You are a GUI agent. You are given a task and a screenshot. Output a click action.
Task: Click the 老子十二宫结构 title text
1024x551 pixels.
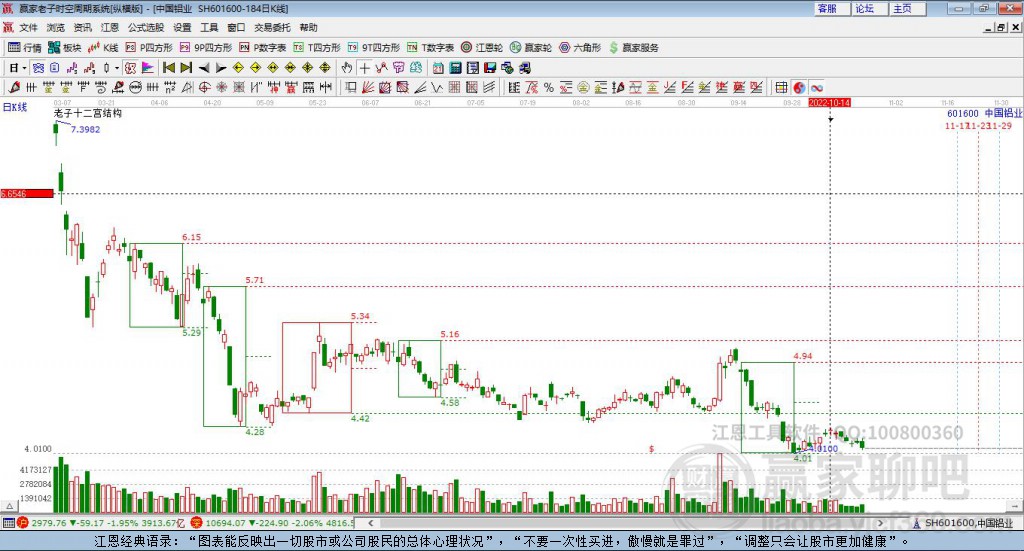pyautogui.click(x=88, y=113)
